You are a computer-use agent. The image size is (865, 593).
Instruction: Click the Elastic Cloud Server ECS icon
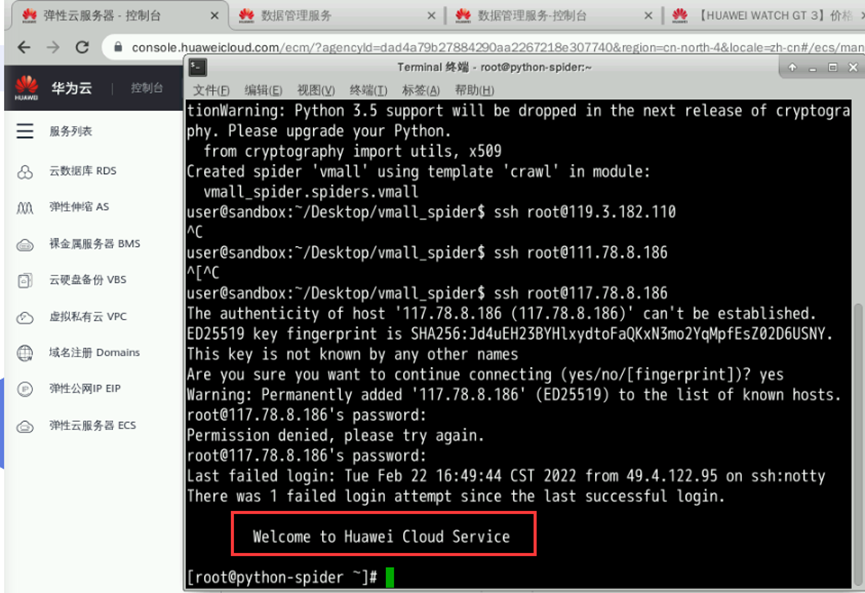[25, 426]
